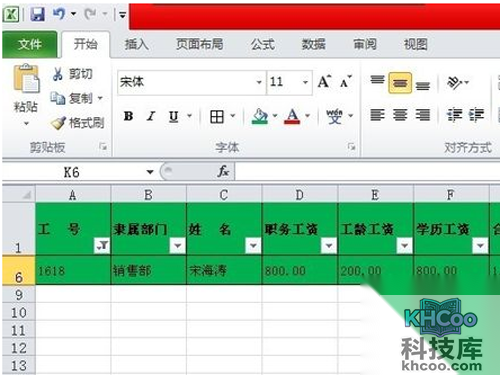
Task: Open the 姓名 filter dropdown
Action: tap(253, 246)
